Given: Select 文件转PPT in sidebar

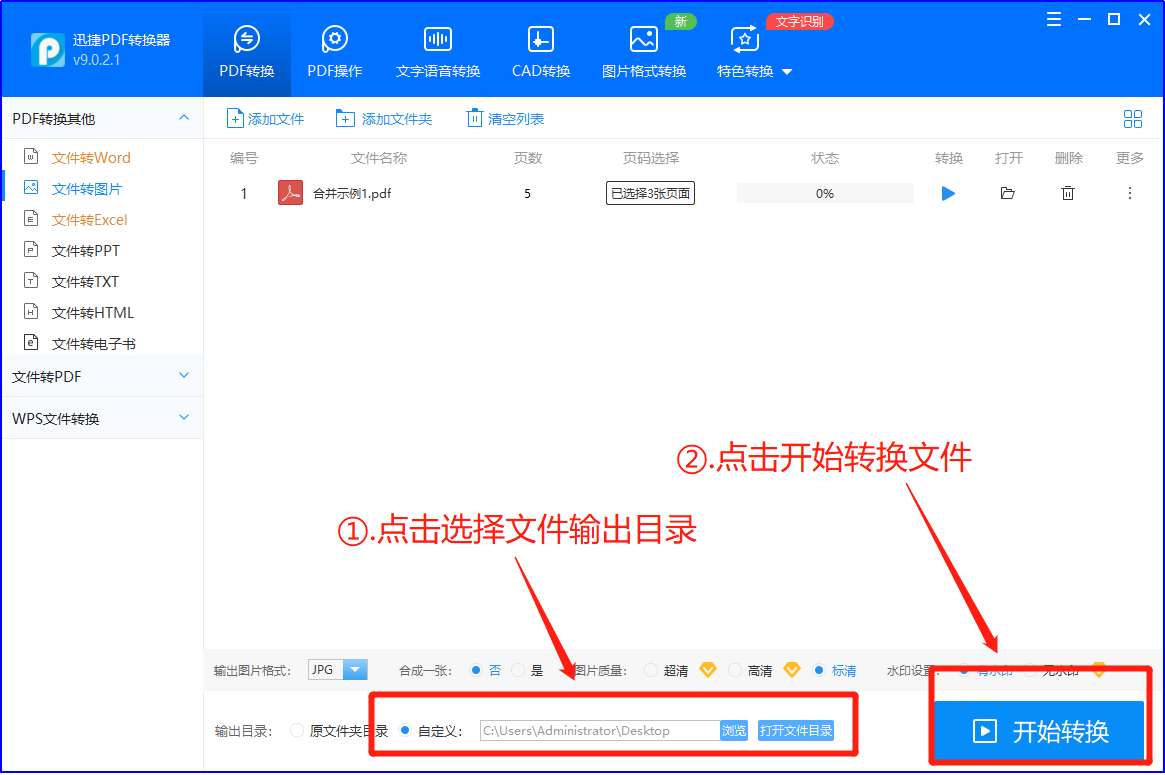Looking at the screenshot, I should [85, 251].
